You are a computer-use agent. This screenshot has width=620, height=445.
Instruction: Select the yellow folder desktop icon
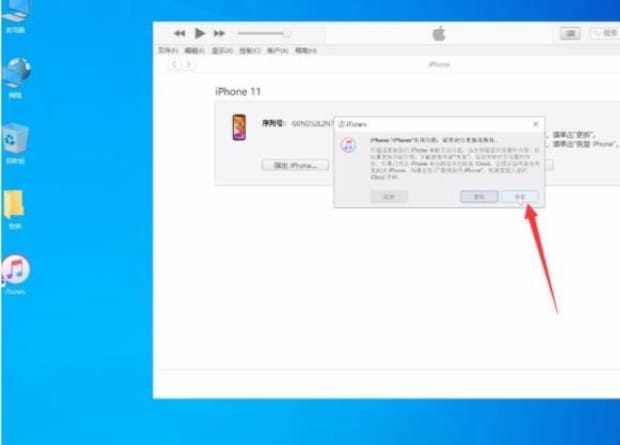click(x=15, y=209)
